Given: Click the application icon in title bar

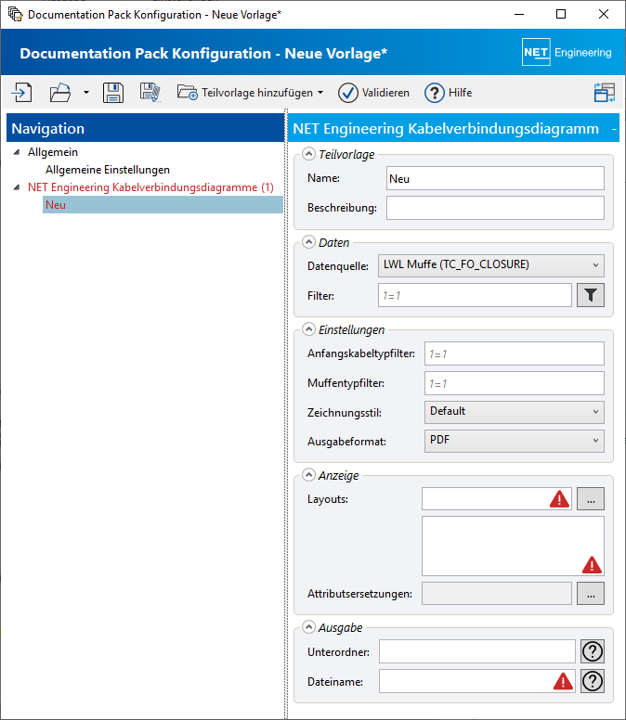Looking at the screenshot, I should point(15,14).
